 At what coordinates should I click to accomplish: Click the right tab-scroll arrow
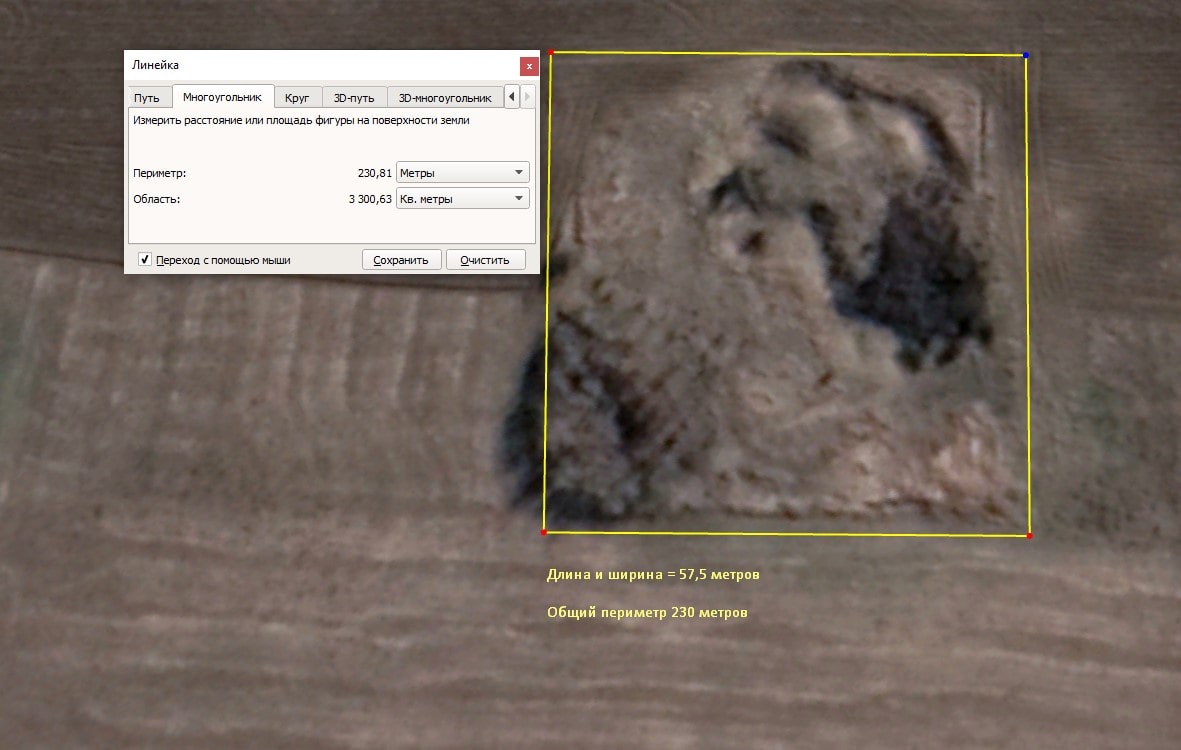[527, 97]
